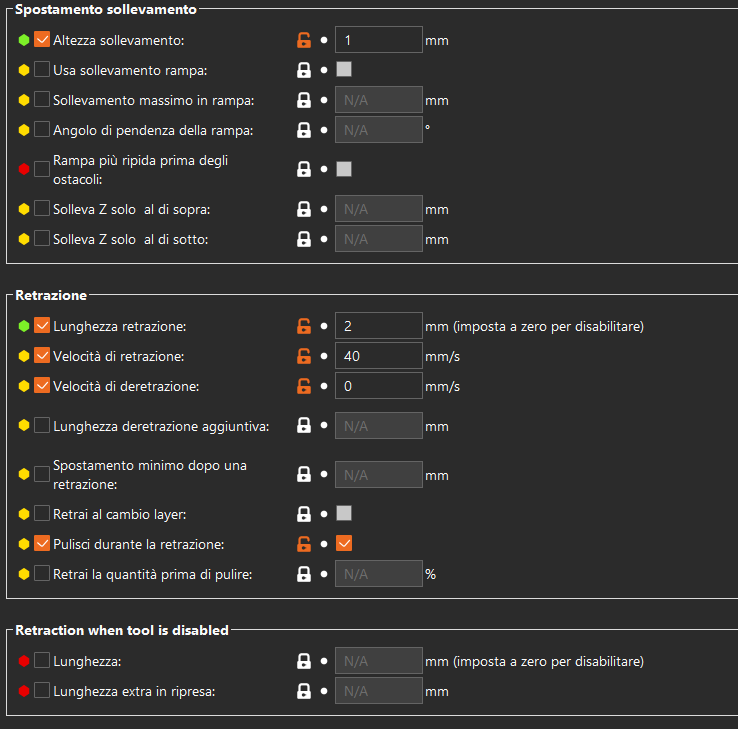
Task: Click the red hexagon beside Rampa più ripida
Action: [24, 169]
